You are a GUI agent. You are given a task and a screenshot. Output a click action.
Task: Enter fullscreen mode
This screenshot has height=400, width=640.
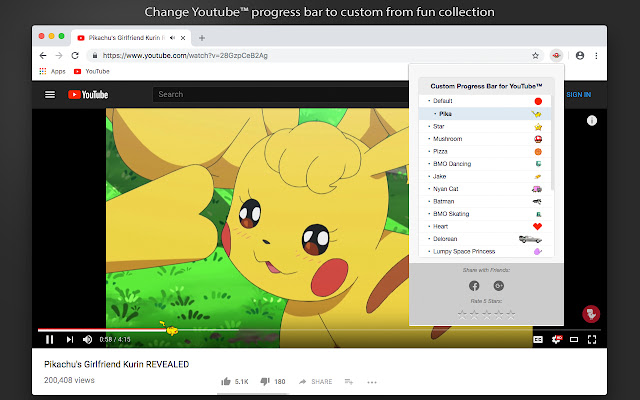click(x=592, y=340)
